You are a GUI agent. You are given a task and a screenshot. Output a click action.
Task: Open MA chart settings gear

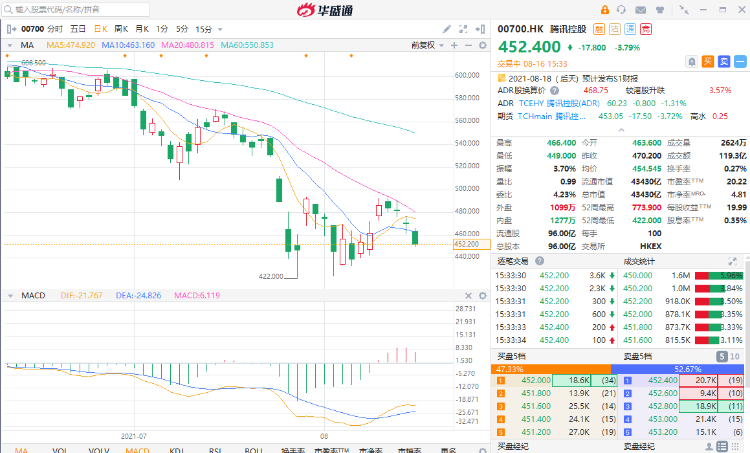483,45
